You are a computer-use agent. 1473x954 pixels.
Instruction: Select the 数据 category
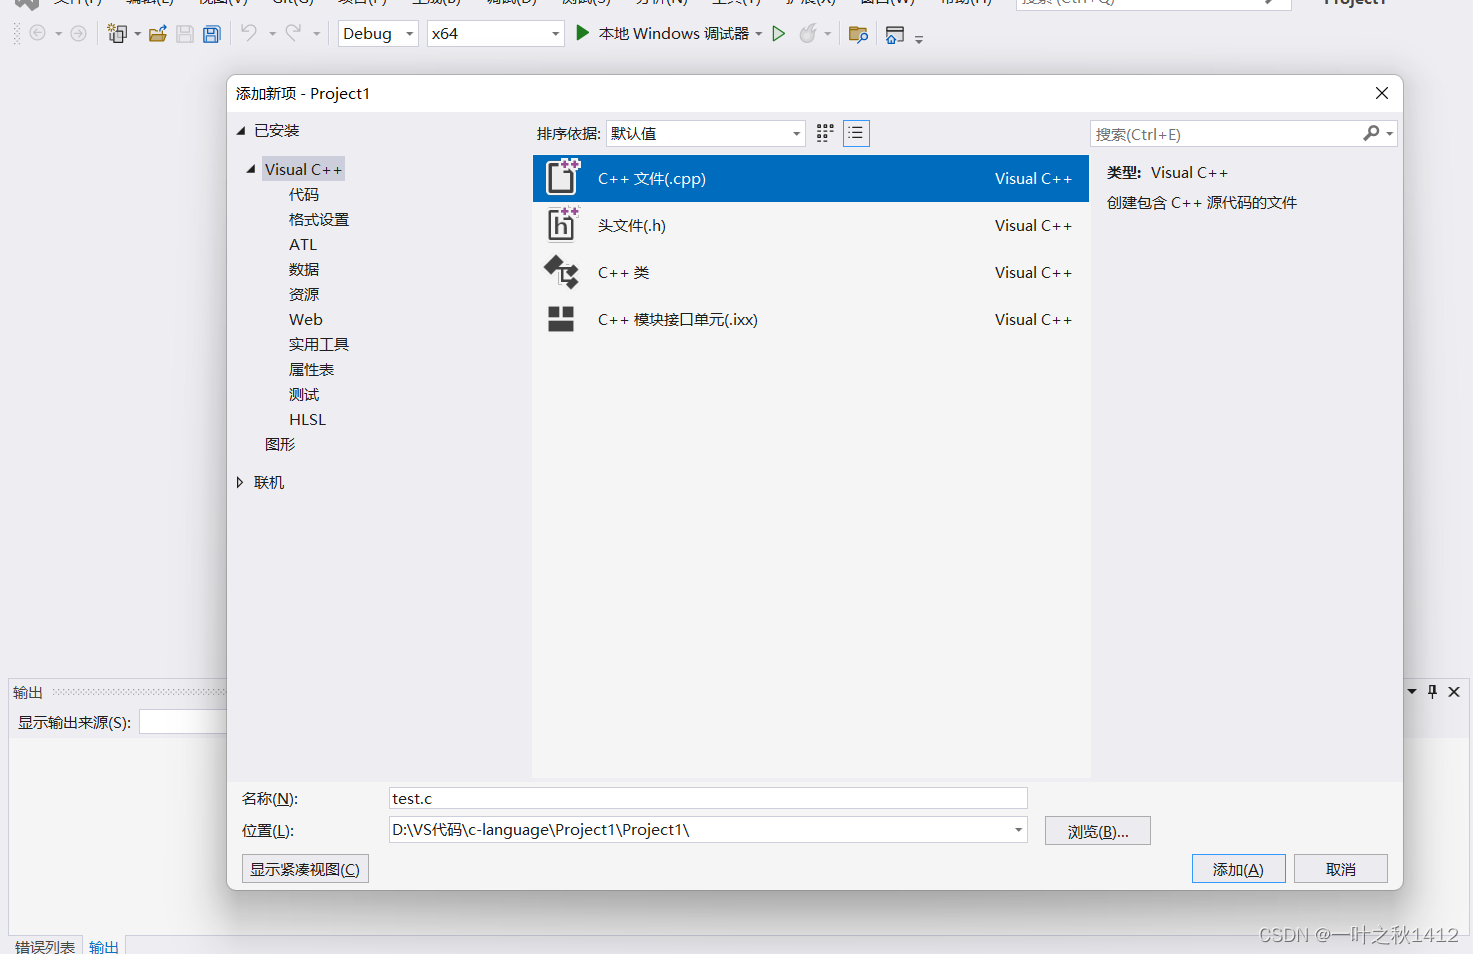click(304, 269)
